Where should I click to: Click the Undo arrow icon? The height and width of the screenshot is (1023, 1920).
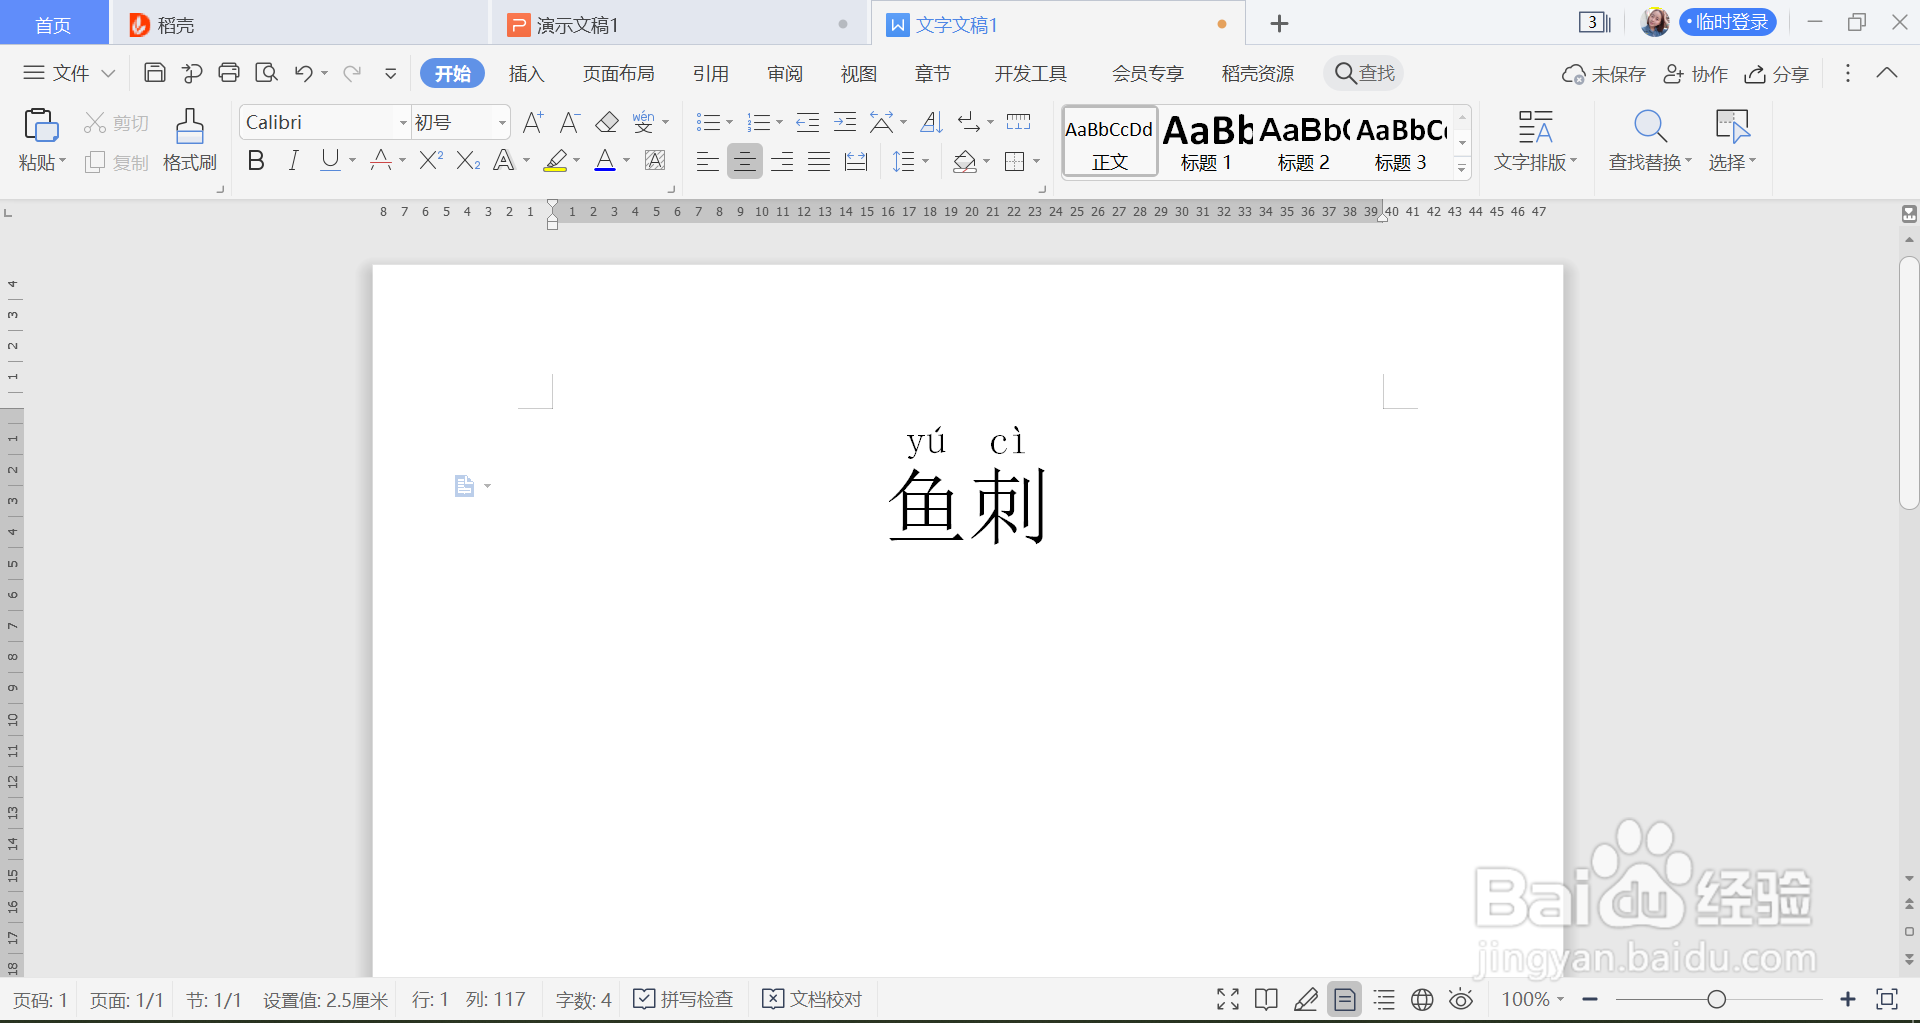(304, 73)
